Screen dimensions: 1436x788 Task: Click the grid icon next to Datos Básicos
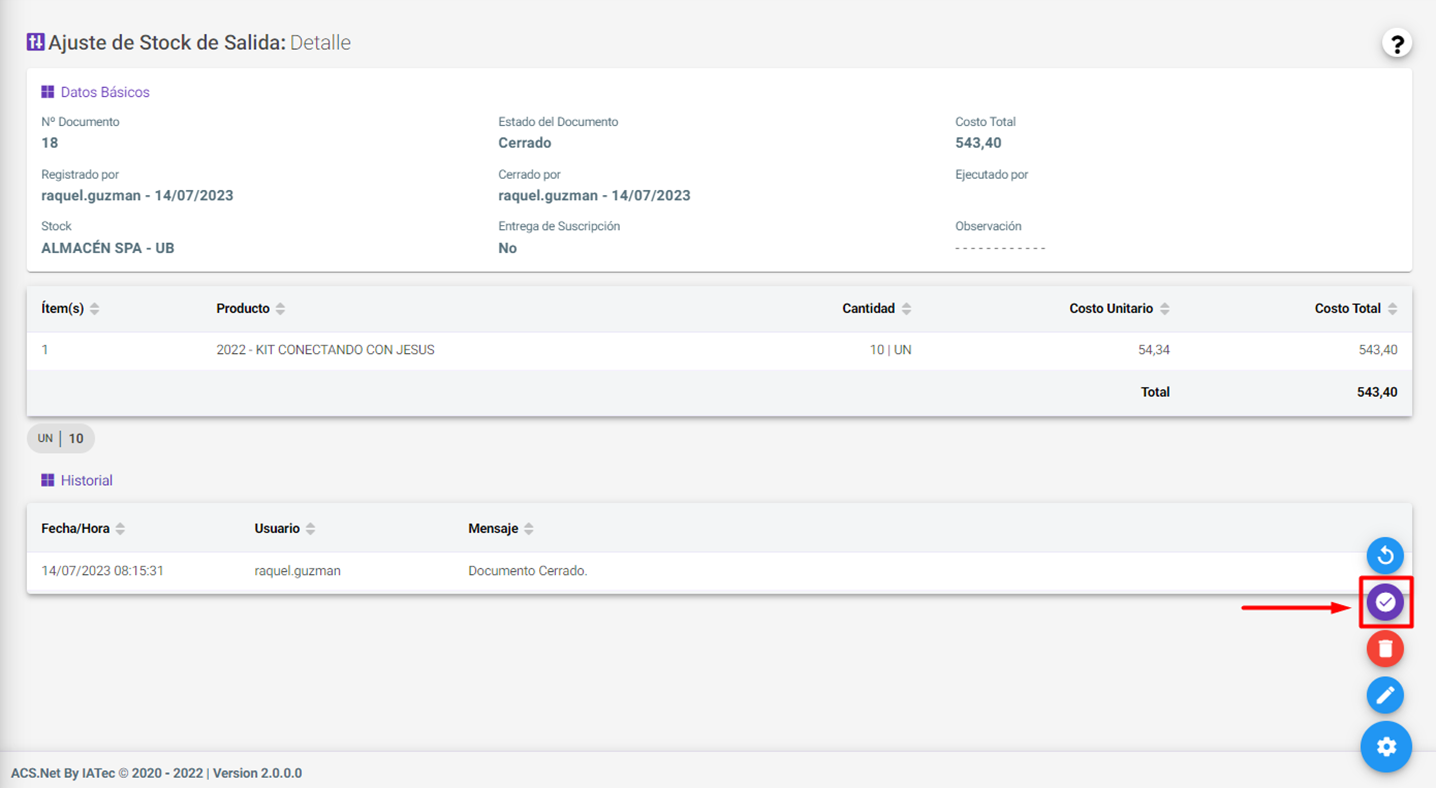click(x=47, y=92)
